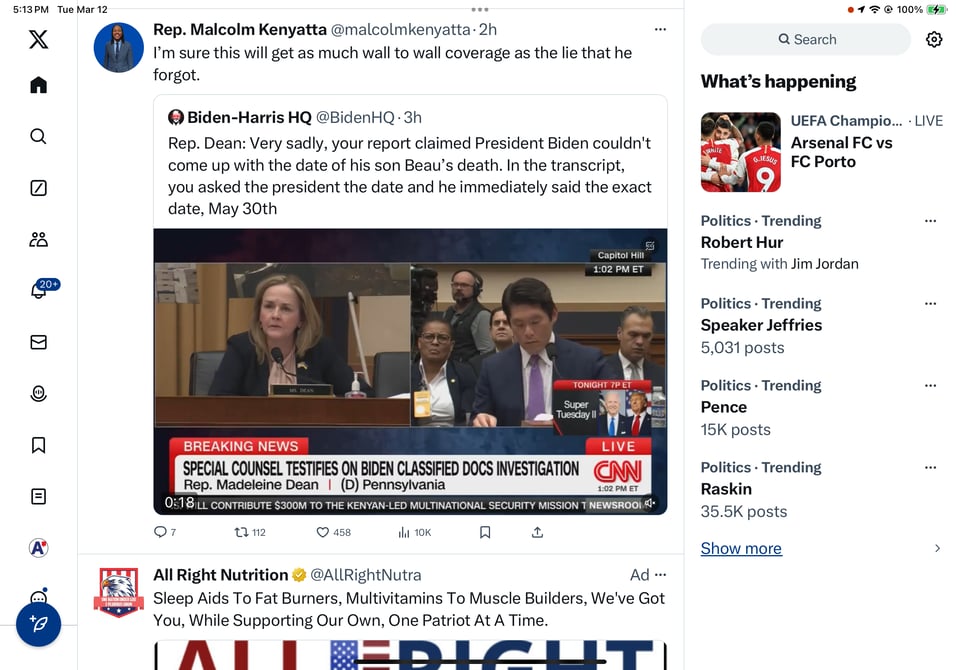960x670 pixels.
Task: Open the Home feed icon
Action: (38, 85)
